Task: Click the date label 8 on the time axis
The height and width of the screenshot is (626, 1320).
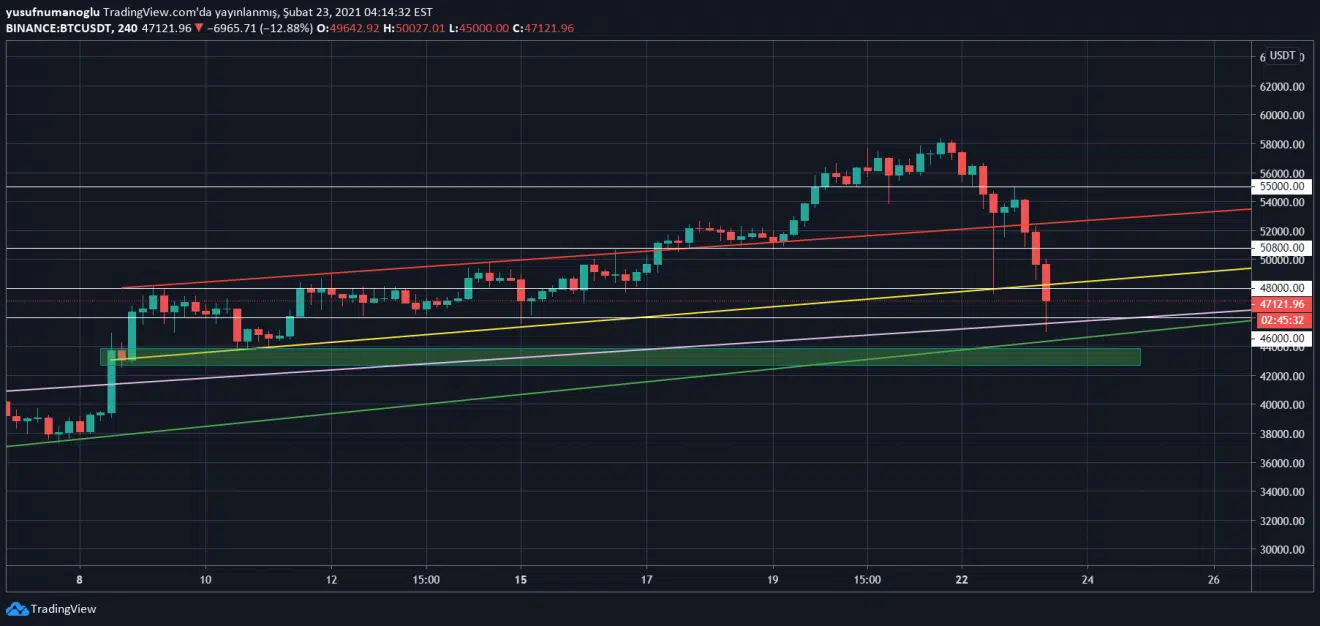Action: [x=79, y=579]
